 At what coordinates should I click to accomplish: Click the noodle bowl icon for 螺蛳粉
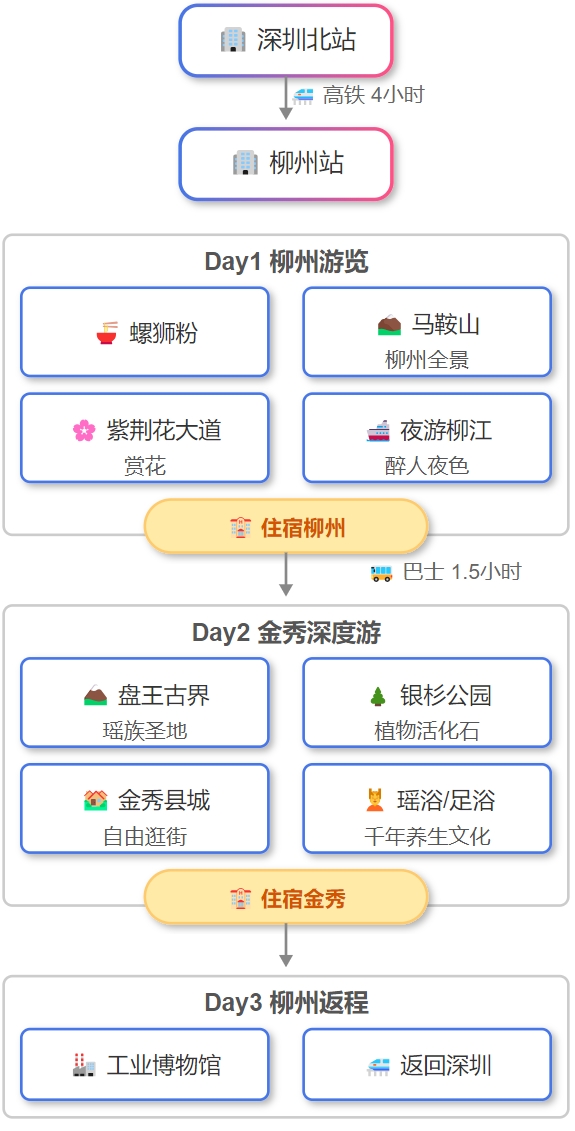[x=107, y=333]
